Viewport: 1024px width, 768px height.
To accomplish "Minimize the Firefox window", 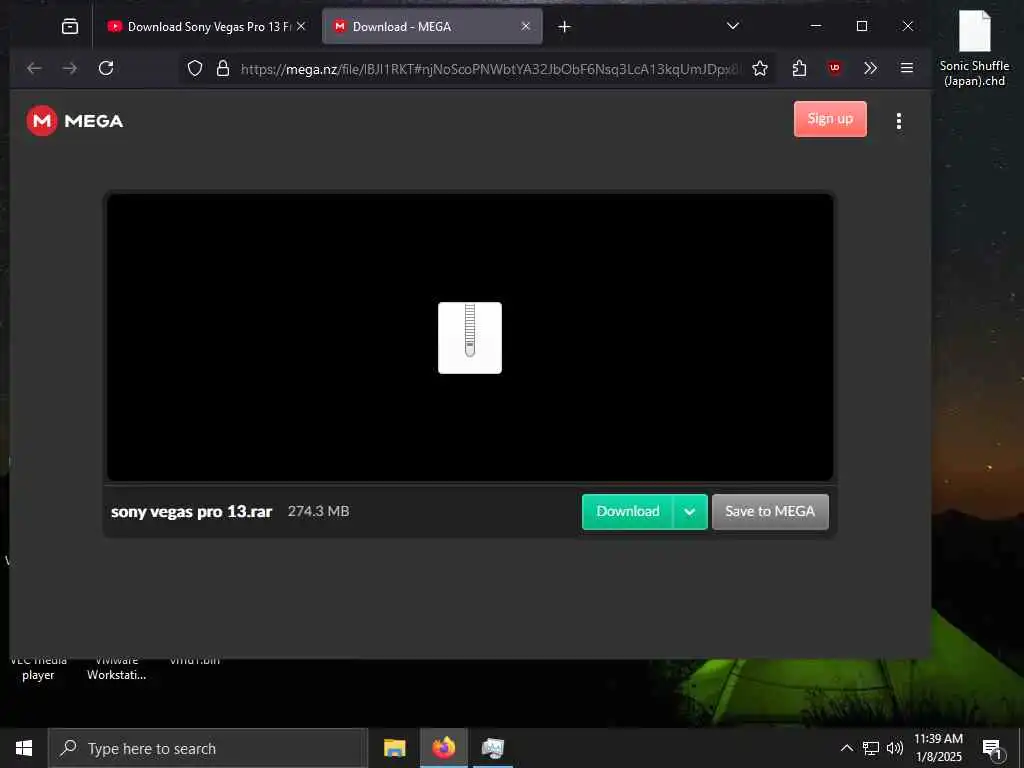I will tap(816, 26).
